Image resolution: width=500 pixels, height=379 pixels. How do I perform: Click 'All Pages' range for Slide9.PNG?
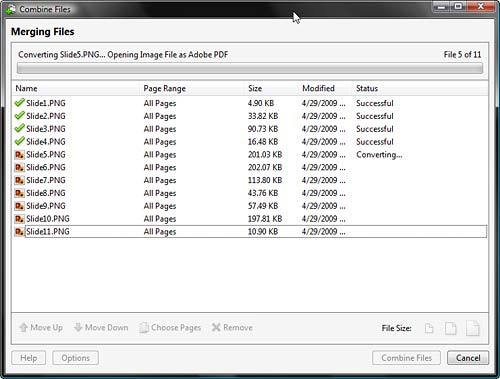[160, 206]
